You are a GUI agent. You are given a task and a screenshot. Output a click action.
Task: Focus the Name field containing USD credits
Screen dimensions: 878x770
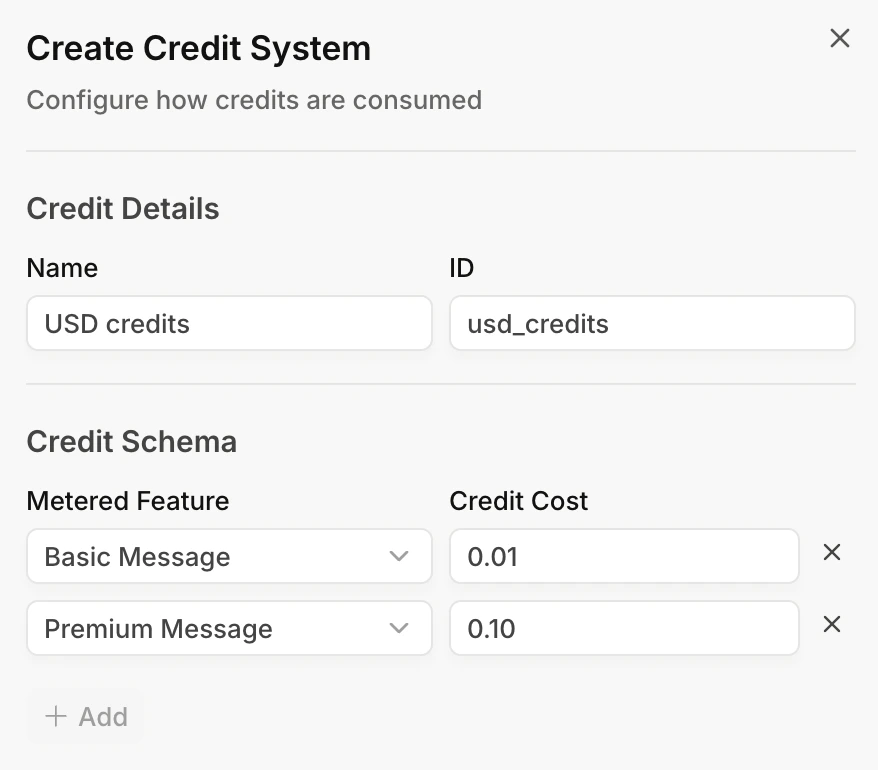[x=229, y=323]
